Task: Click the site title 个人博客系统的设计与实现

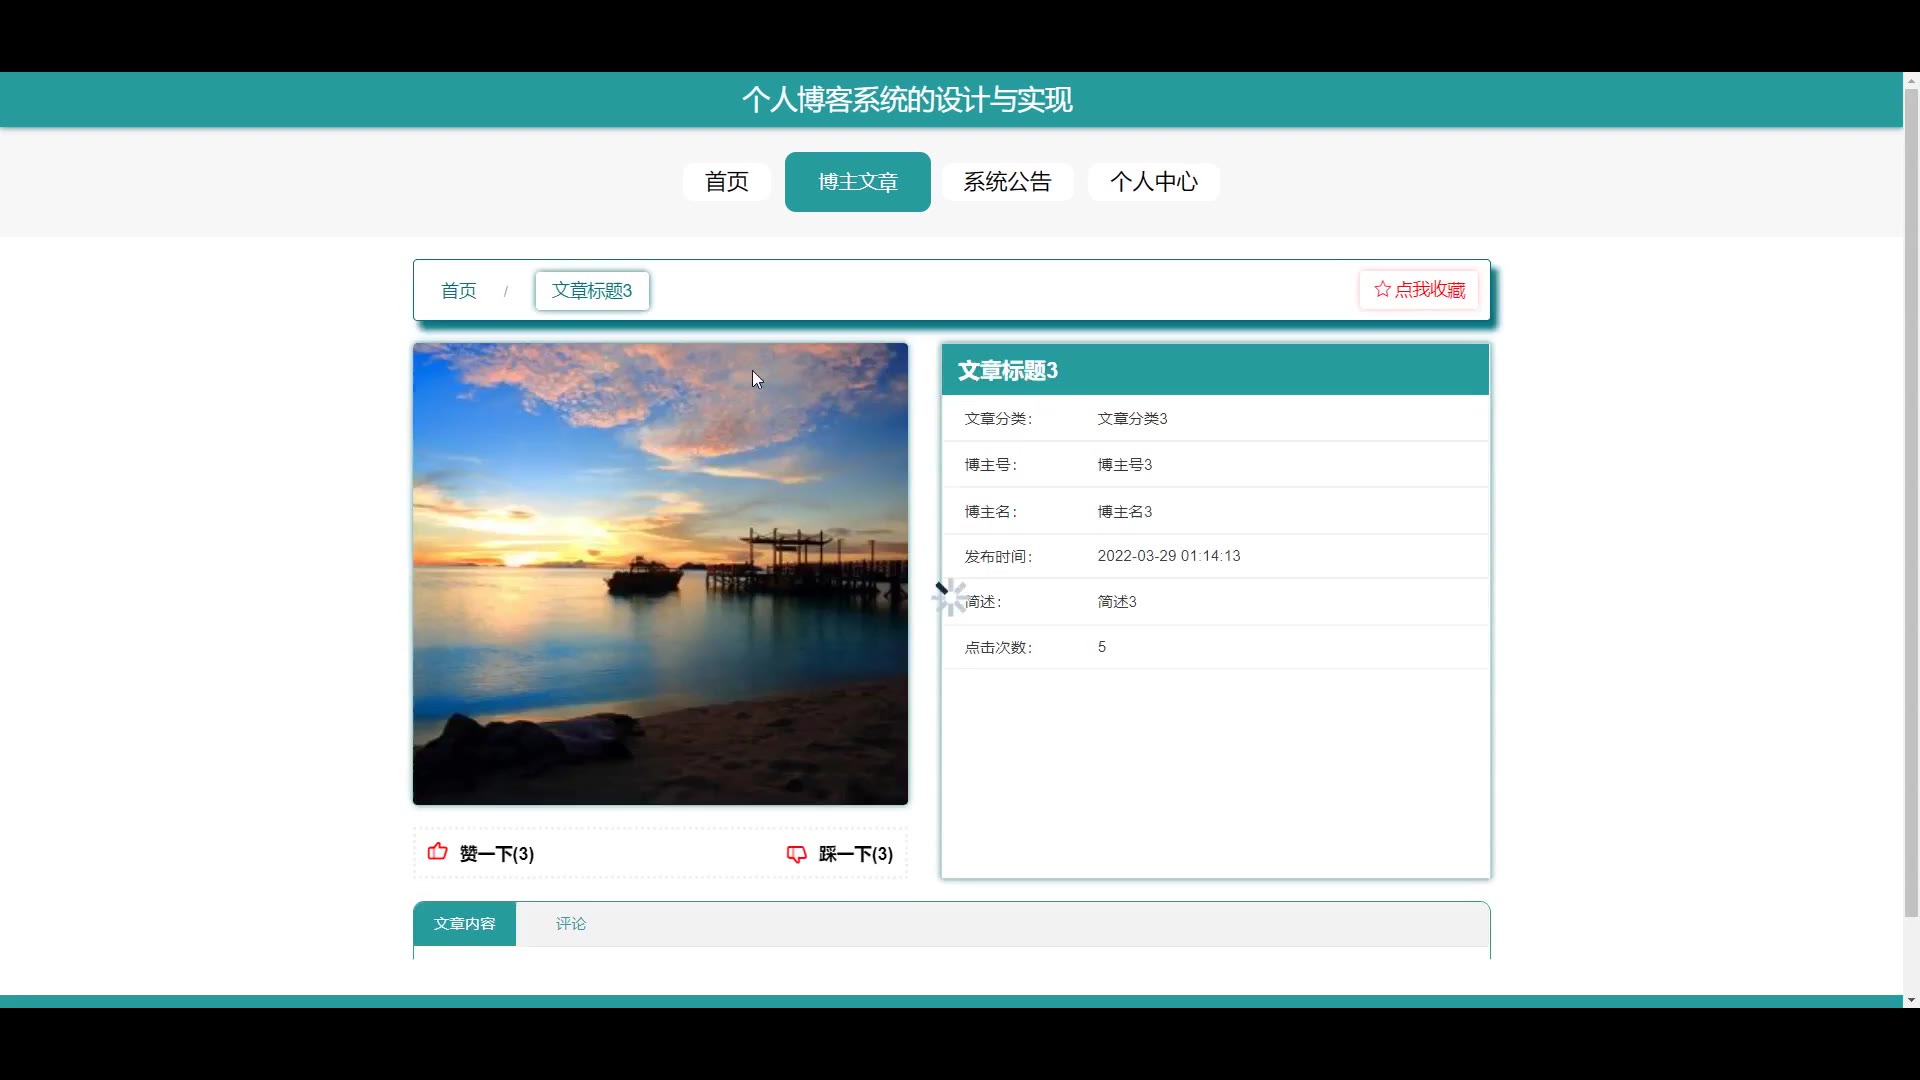Action: 907,100
